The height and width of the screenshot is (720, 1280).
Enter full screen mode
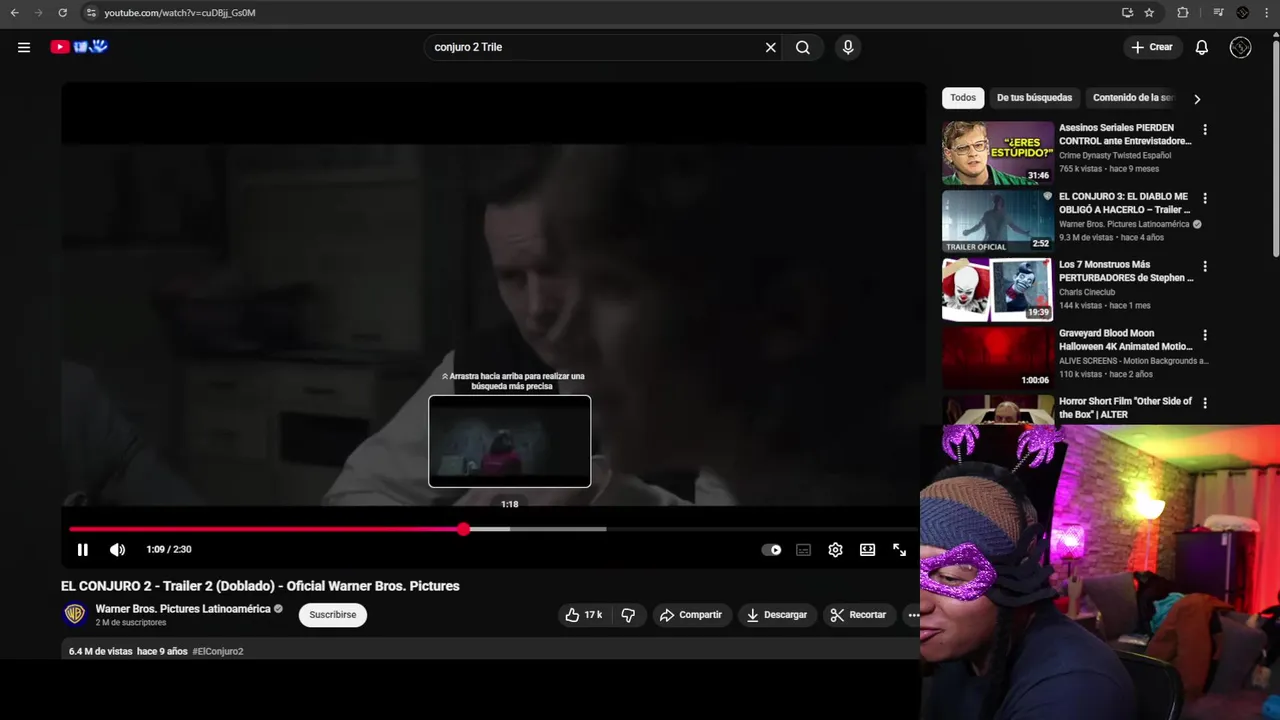(899, 550)
